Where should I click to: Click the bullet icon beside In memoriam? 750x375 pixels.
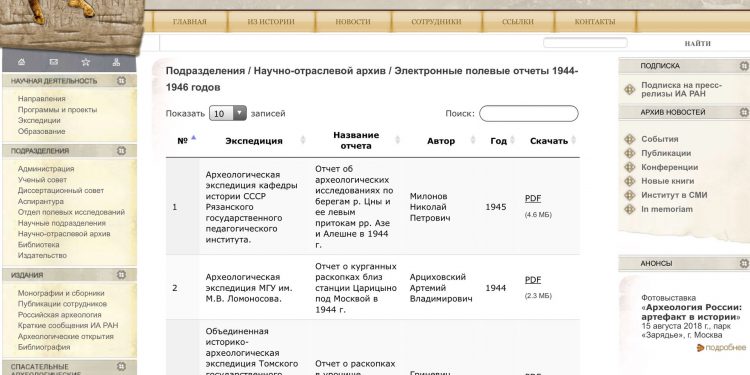(x=630, y=209)
